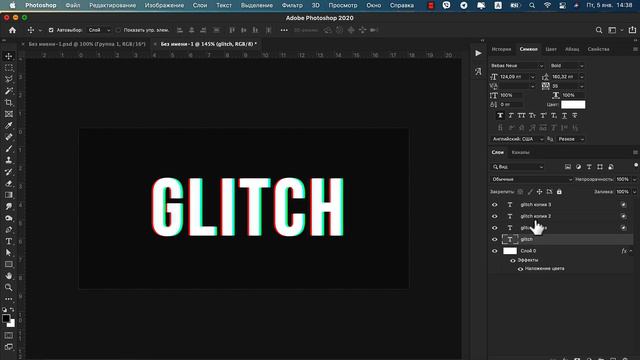Select the Eraser tool

click(x=9, y=183)
